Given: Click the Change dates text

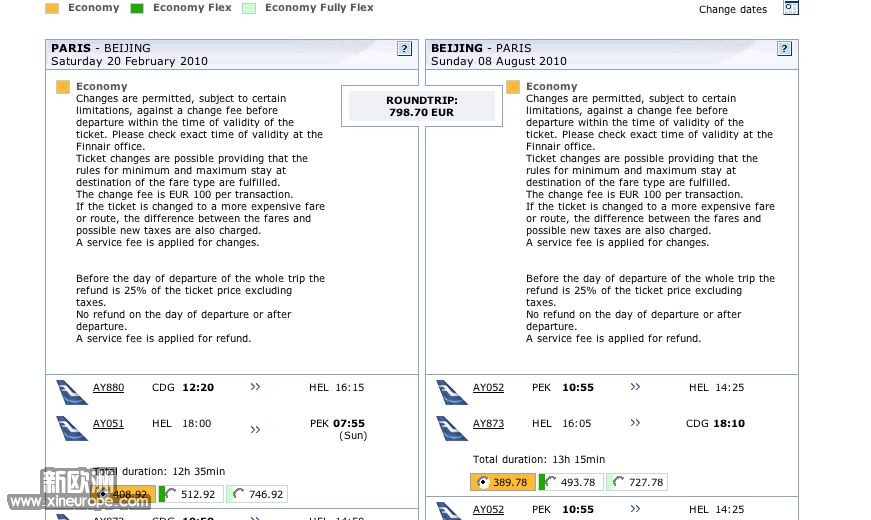Looking at the screenshot, I should pyautogui.click(x=733, y=10).
